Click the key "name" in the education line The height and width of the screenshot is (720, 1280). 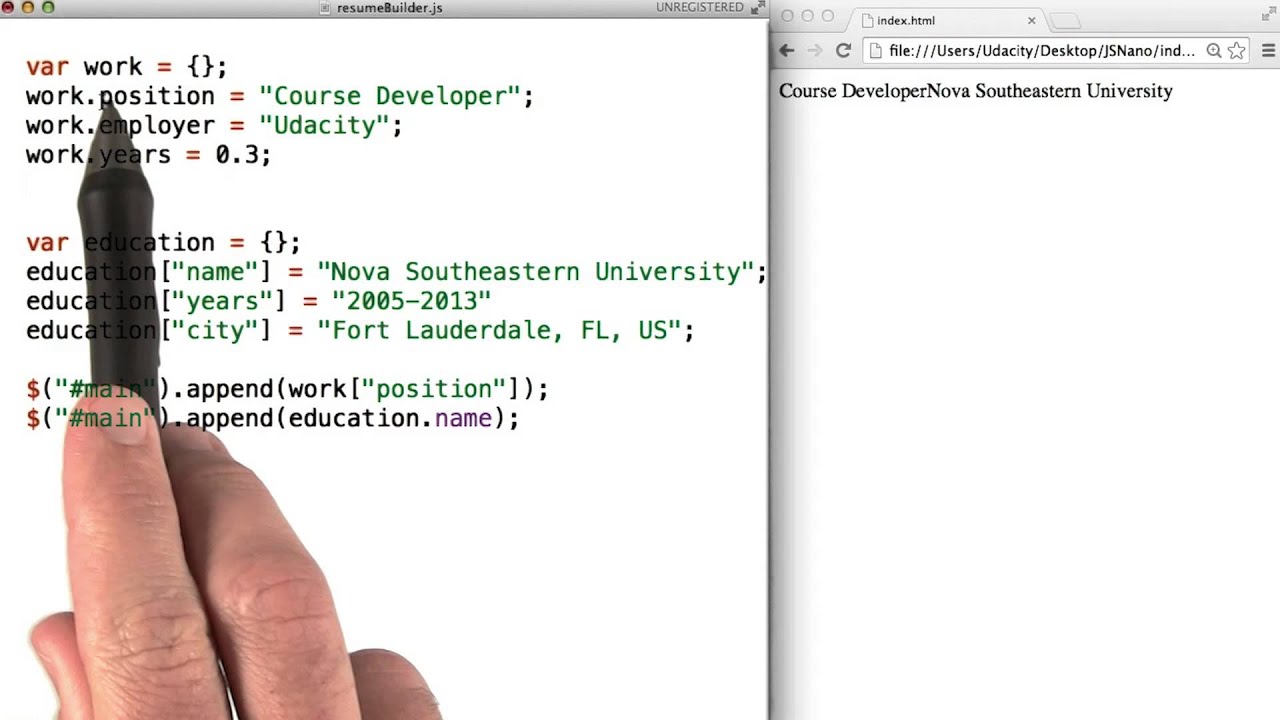pyautogui.click(x=215, y=272)
